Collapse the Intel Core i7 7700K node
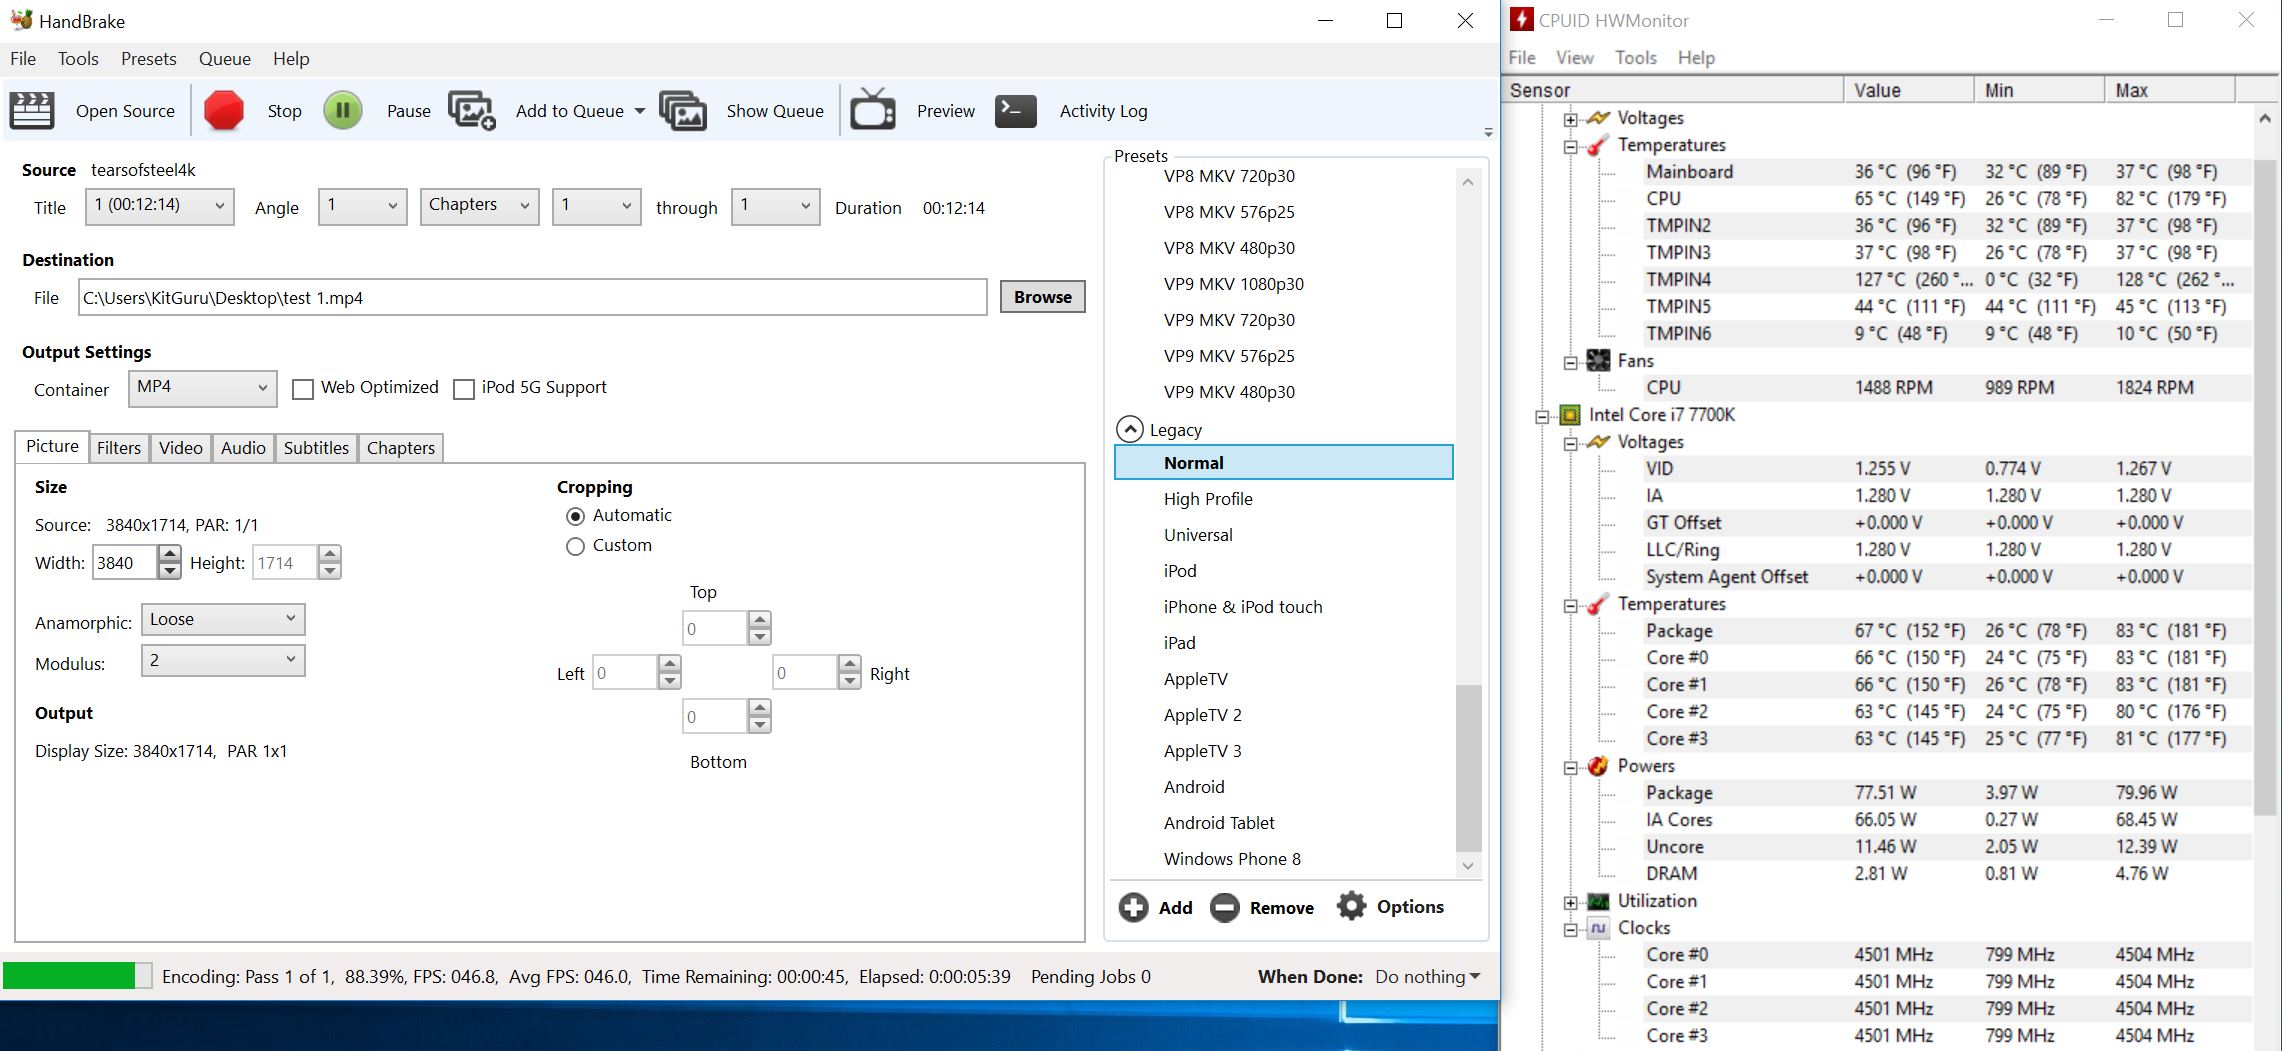The image size is (2282, 1051). (1543, 416)
